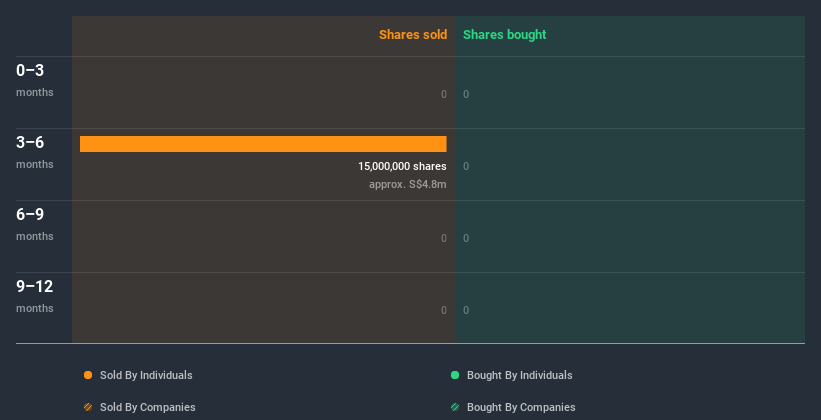
Task: Click the striped Bought By Companies legend icon
Action: [455, 407]
